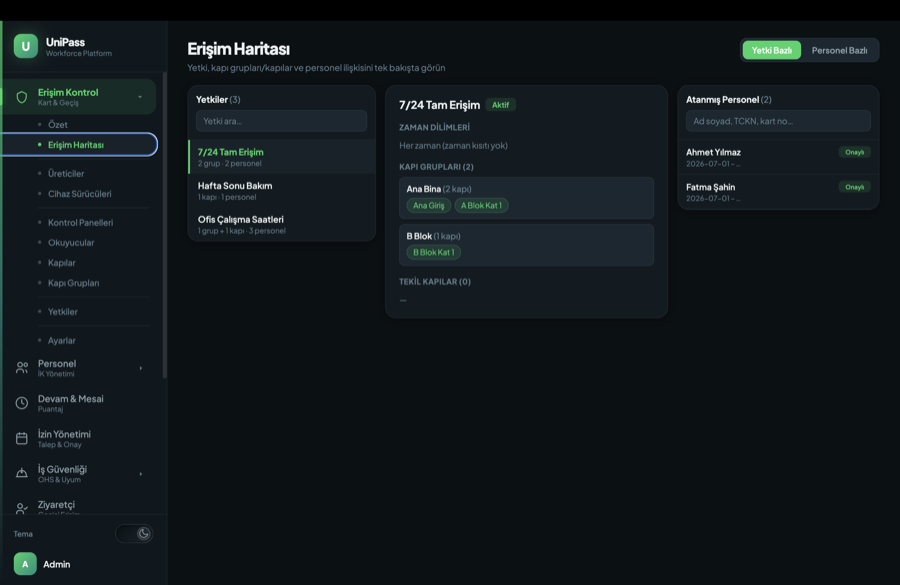Click the sidebar vertical scrollbar

[165, 225]
